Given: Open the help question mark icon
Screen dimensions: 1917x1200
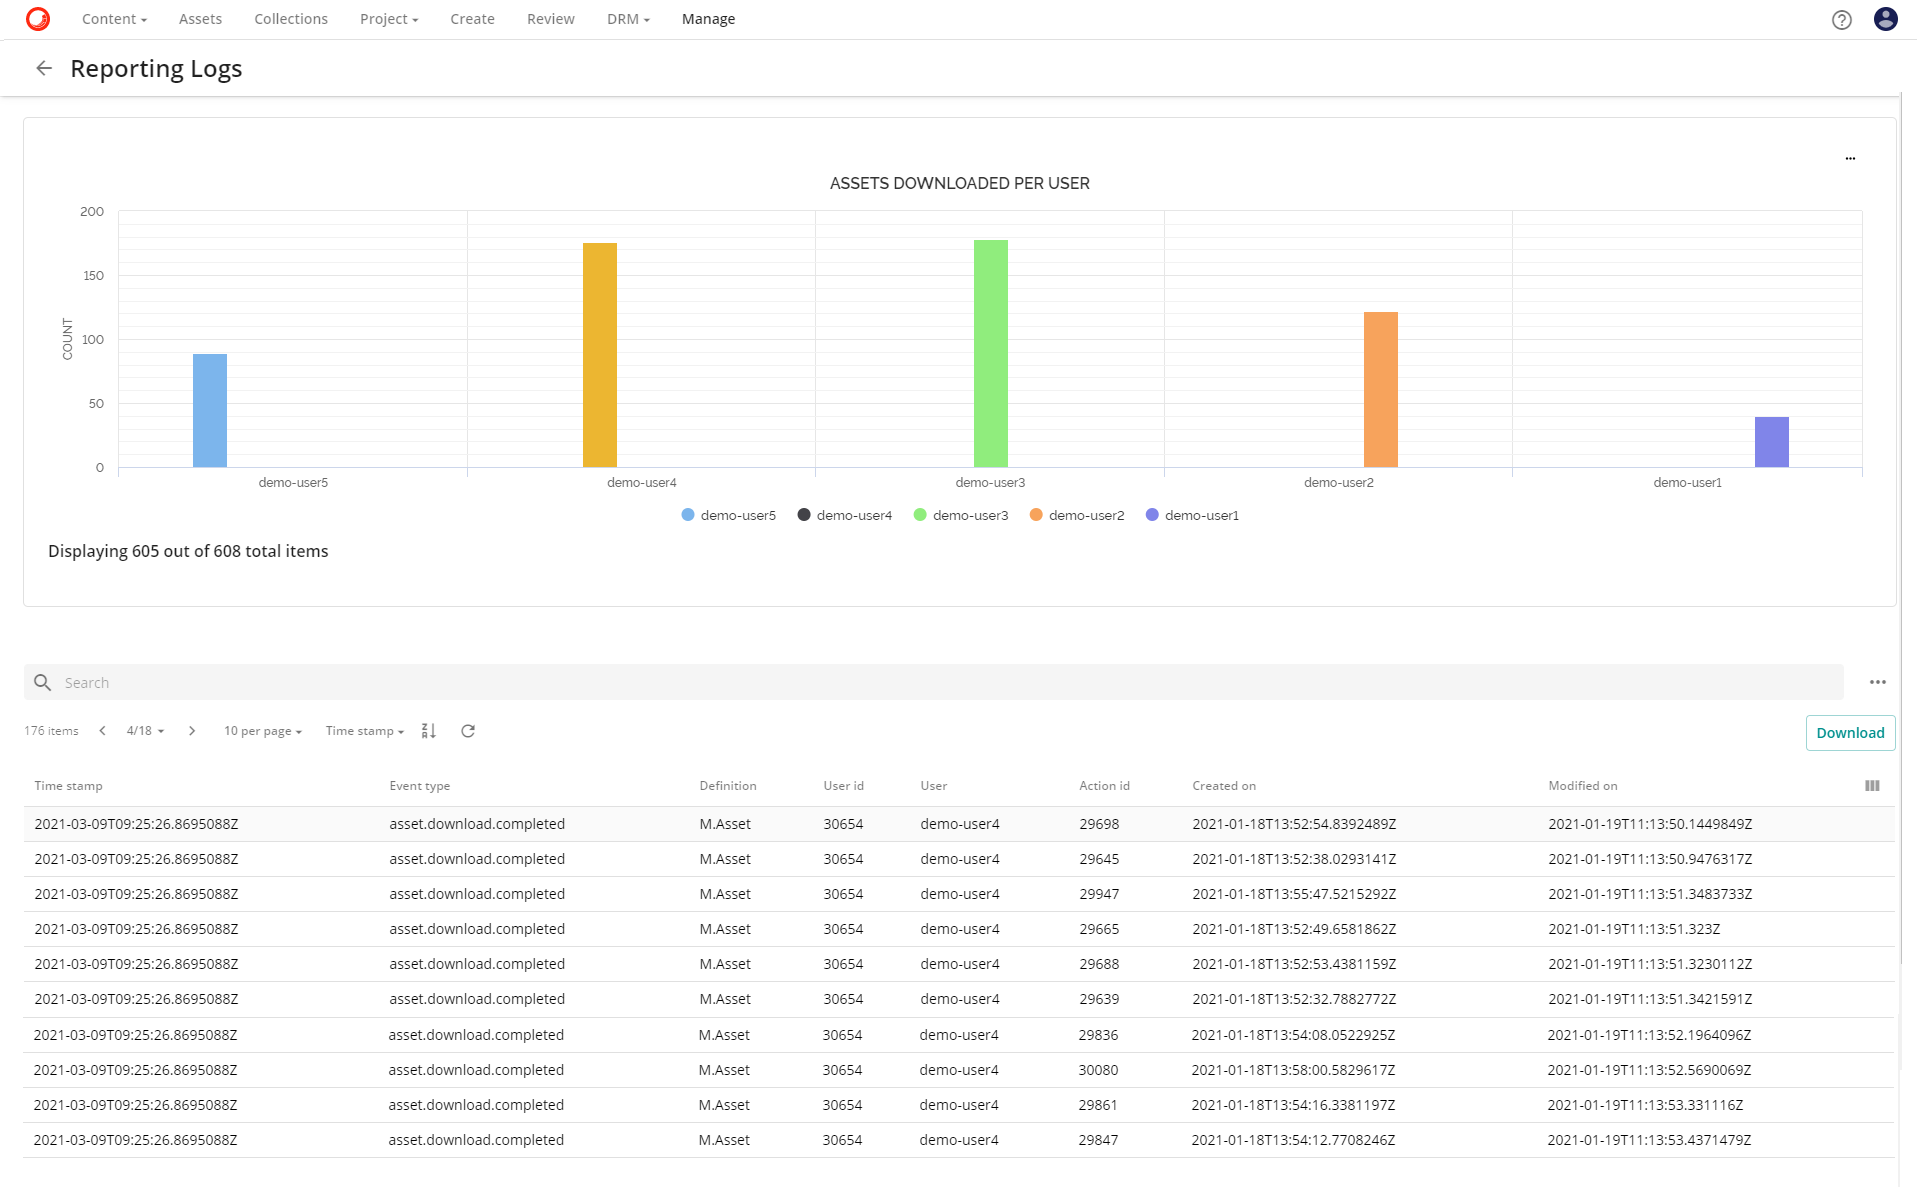Looking at the screenshot, I should pyautogui.click(x=1841, y=19).
